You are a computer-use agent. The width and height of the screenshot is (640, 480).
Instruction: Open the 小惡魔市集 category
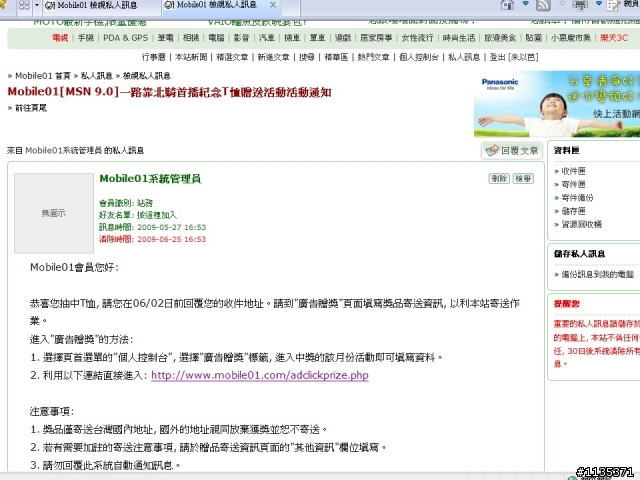point(571,38)
